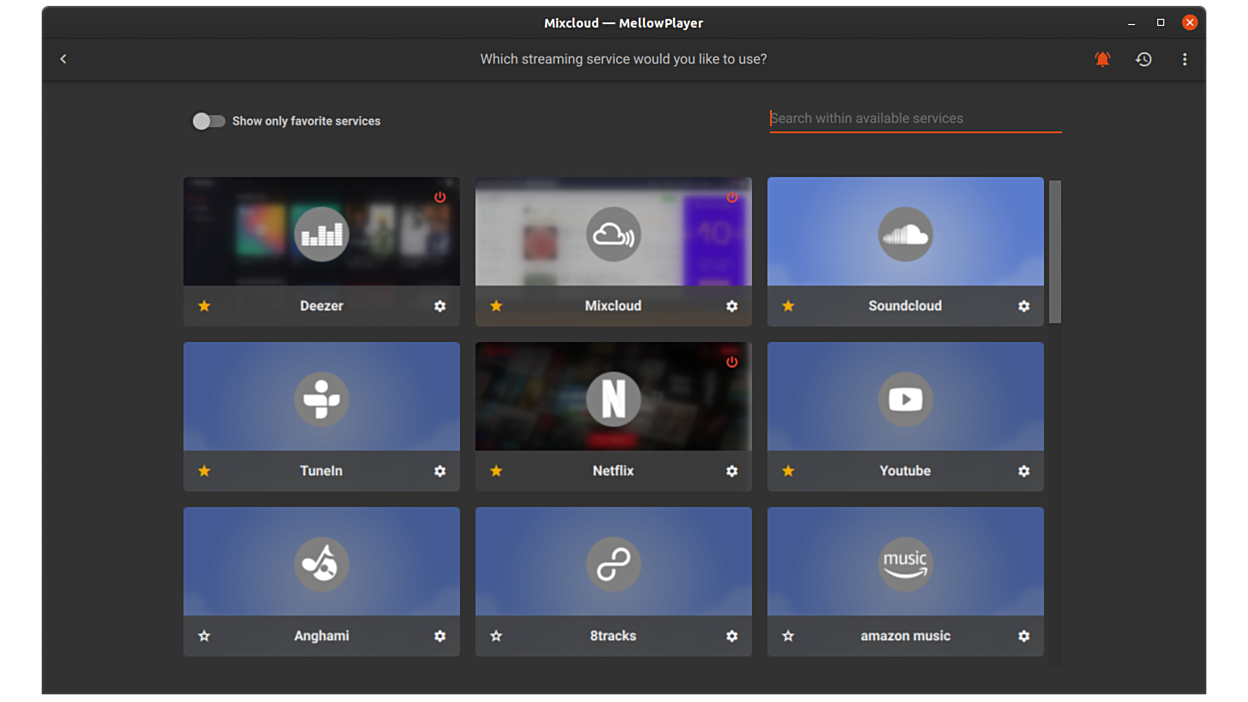
Task: Select the Youtube service tile
Action: point(905,398)
